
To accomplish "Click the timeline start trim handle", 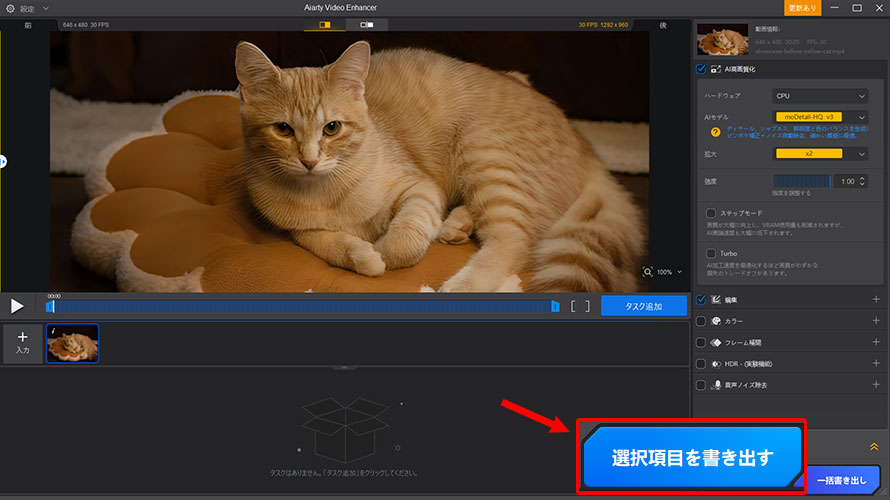I will tap(49, 306).
